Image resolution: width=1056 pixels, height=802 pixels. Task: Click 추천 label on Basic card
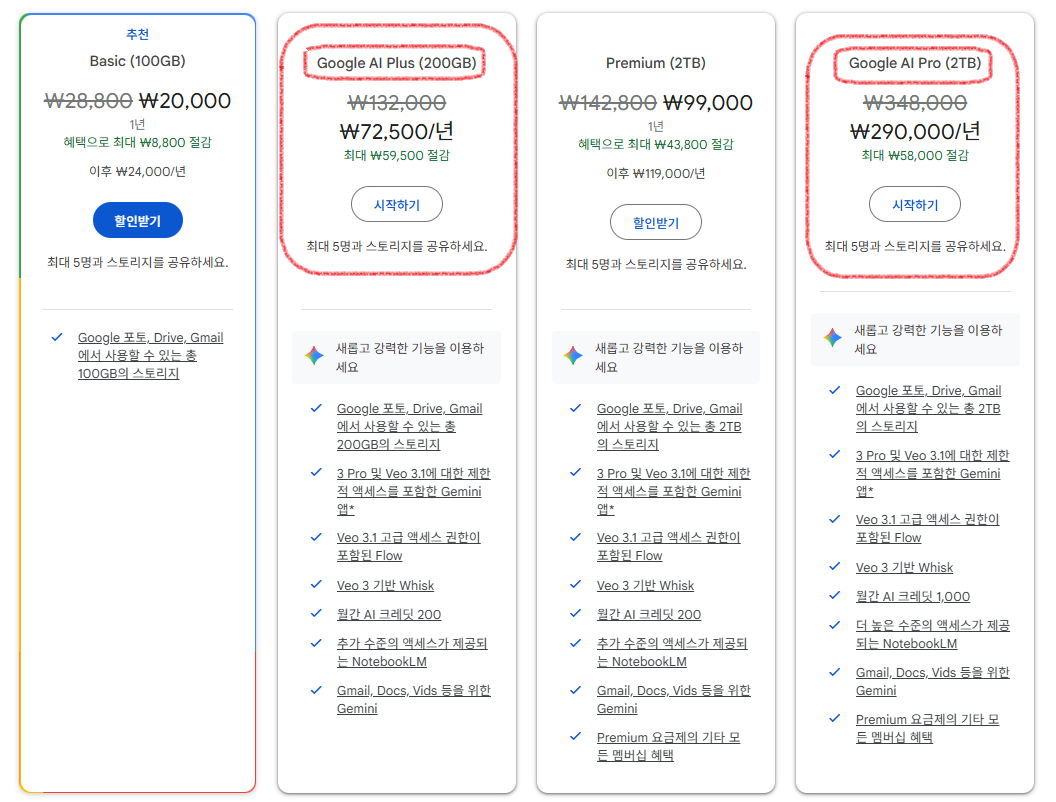click(137, 34)
